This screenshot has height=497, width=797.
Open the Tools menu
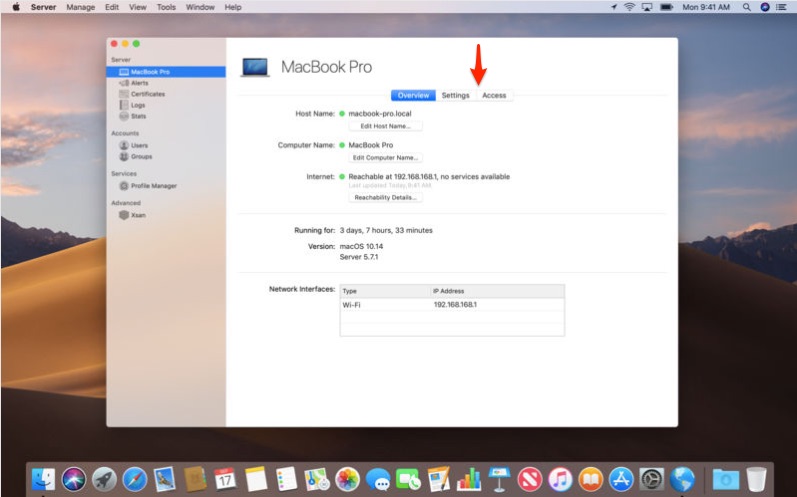[x=166, y=7]
